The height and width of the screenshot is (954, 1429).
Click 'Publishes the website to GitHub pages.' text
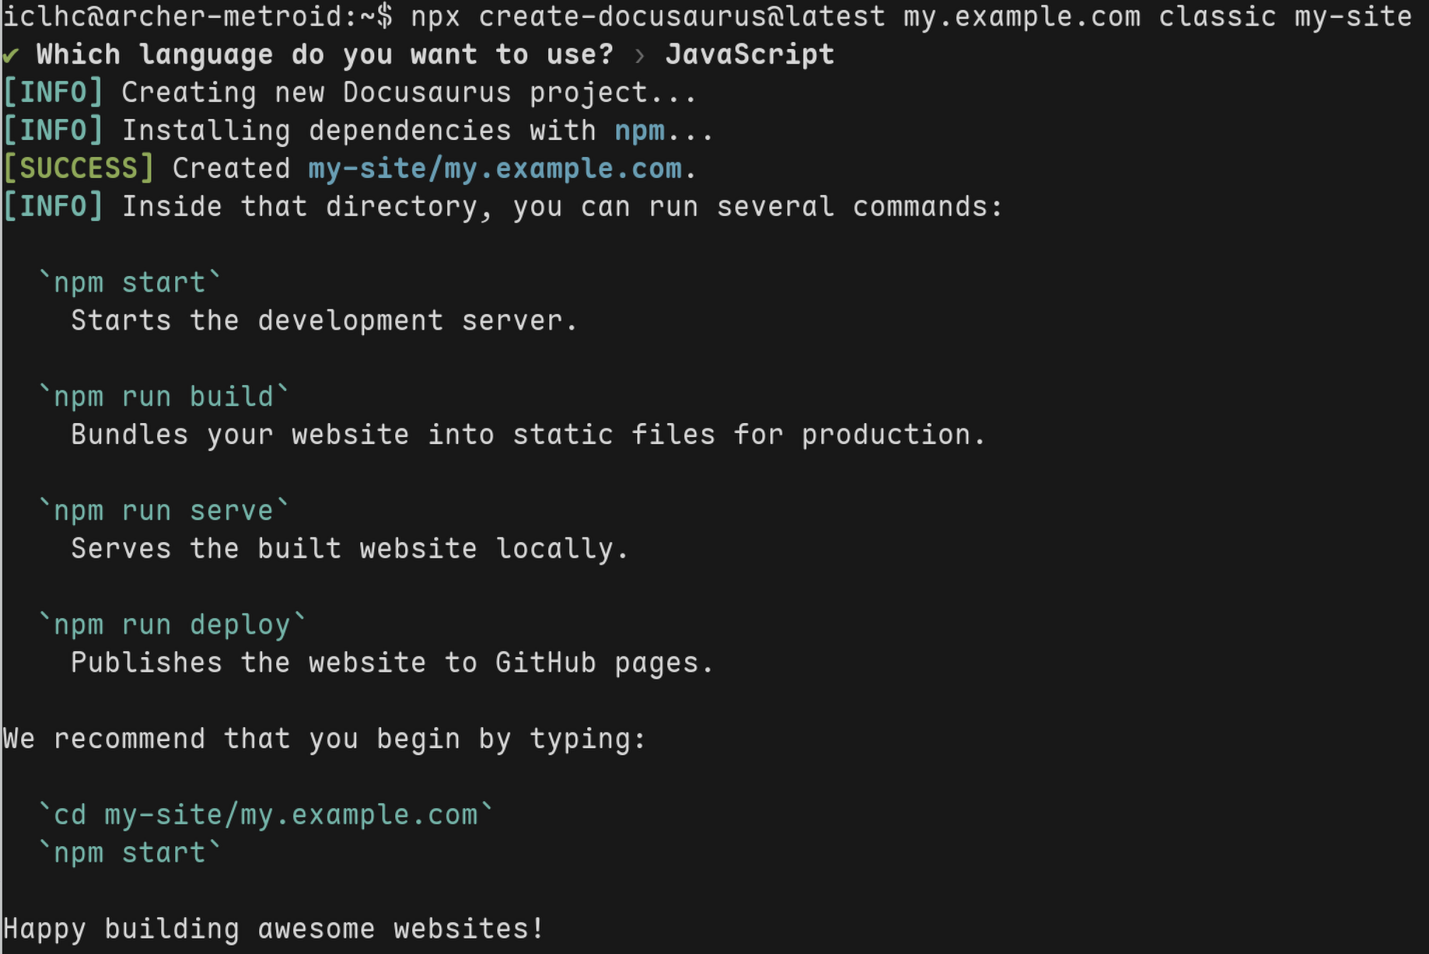click(x=392, y=663)
